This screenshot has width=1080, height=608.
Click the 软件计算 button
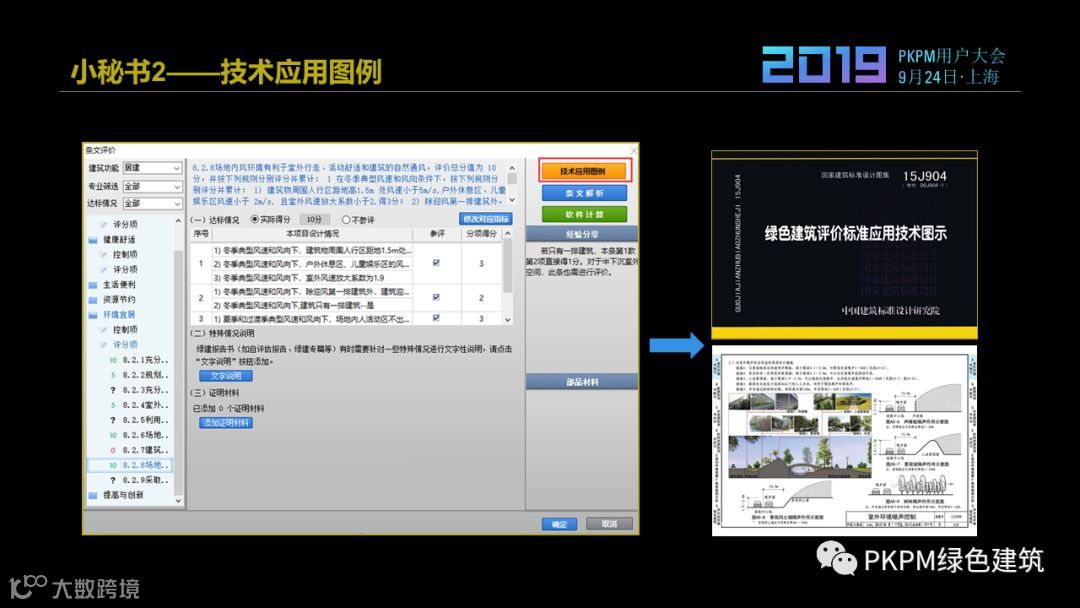tap(584, 214)
